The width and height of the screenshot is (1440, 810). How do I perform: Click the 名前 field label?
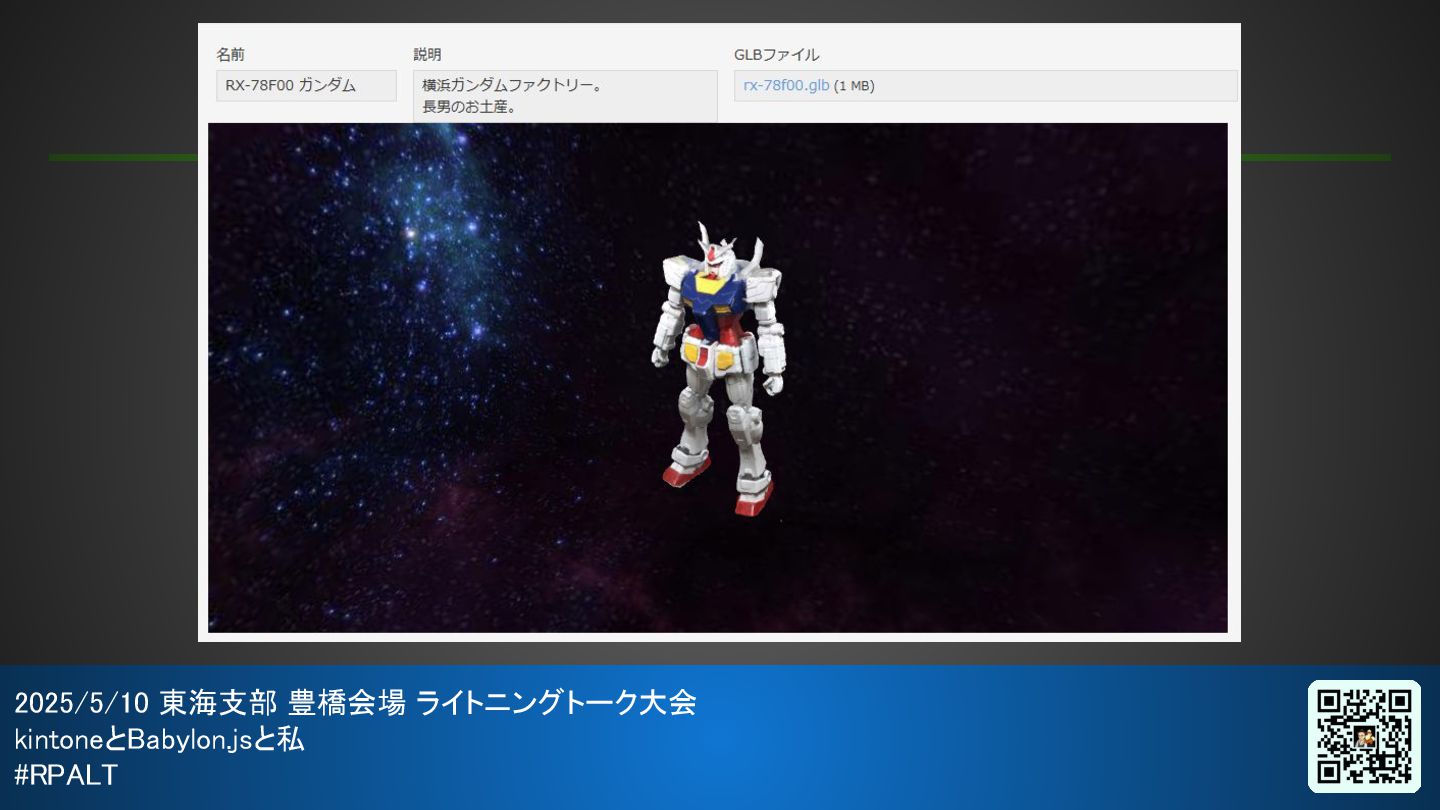pyautogui.click(x=230, y=55)
